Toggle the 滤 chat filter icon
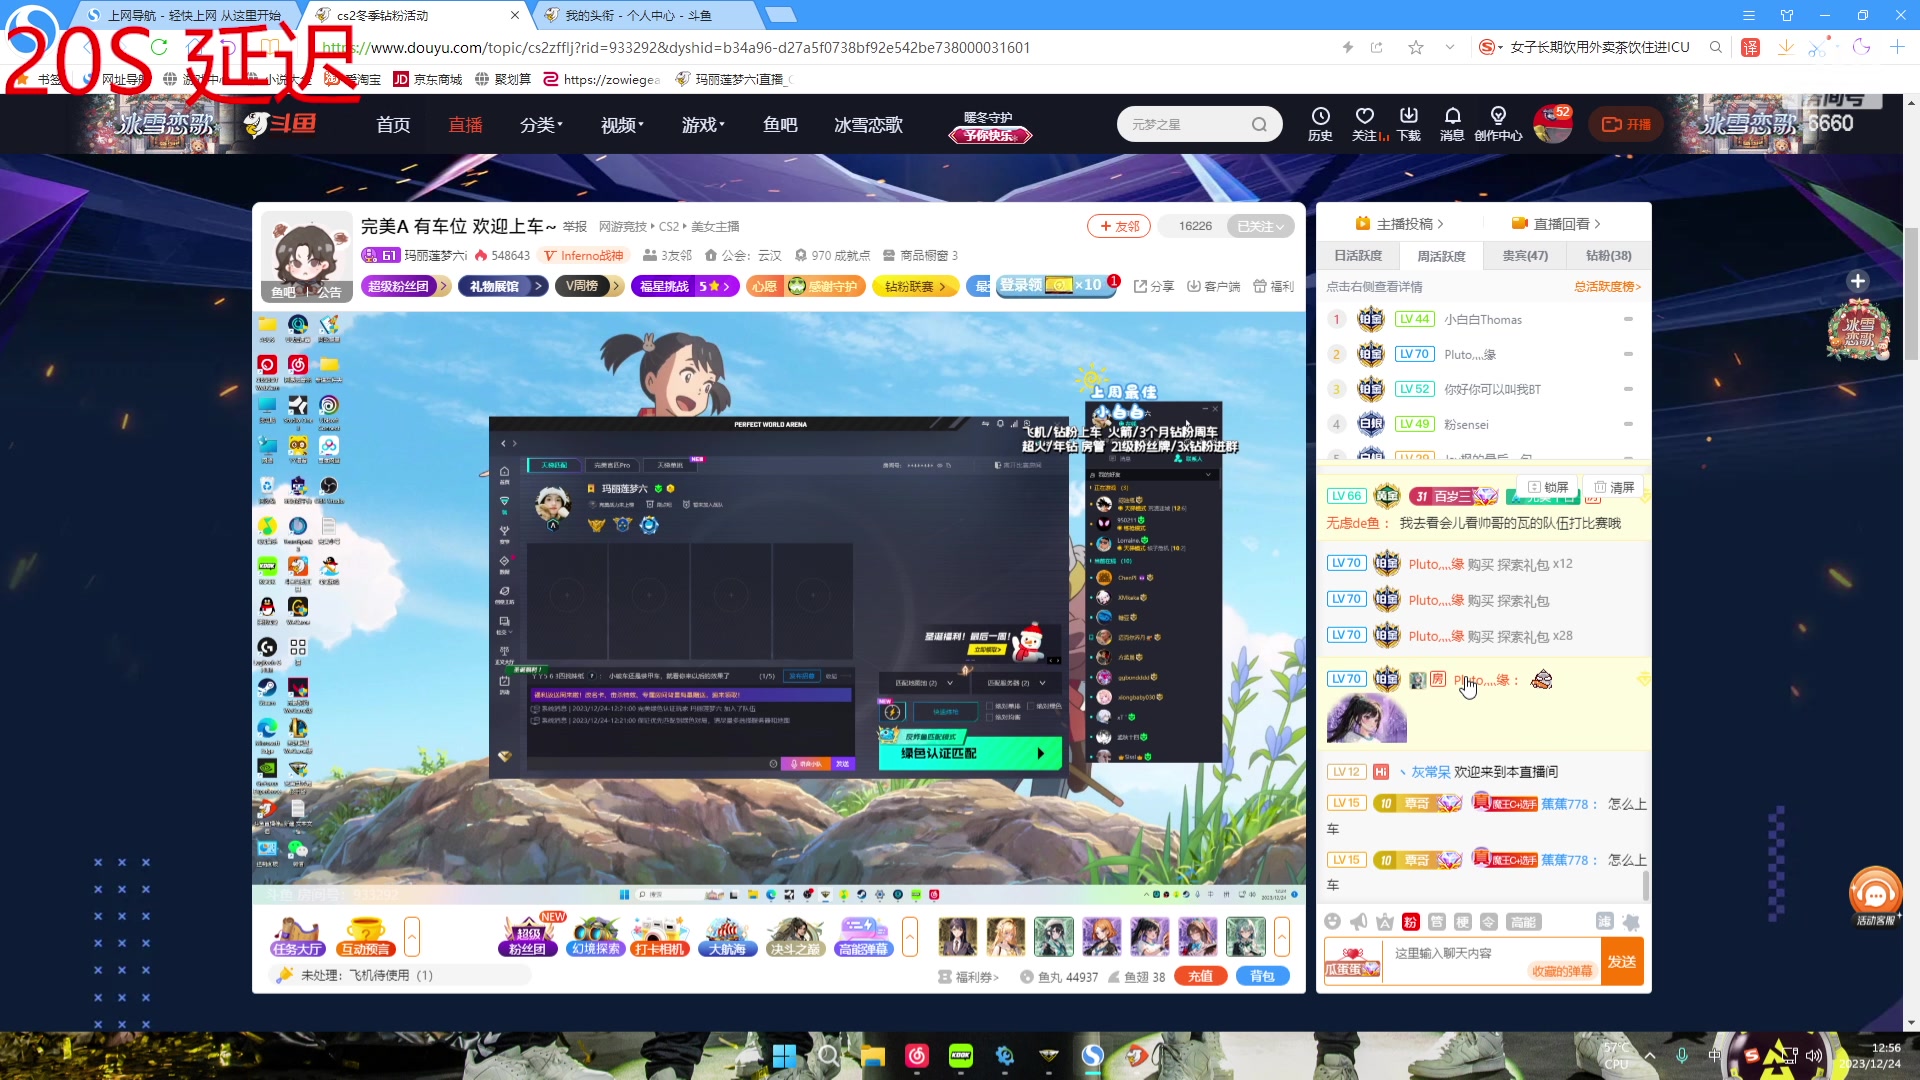The image size is (1920, 1080). coord(1604,922)
